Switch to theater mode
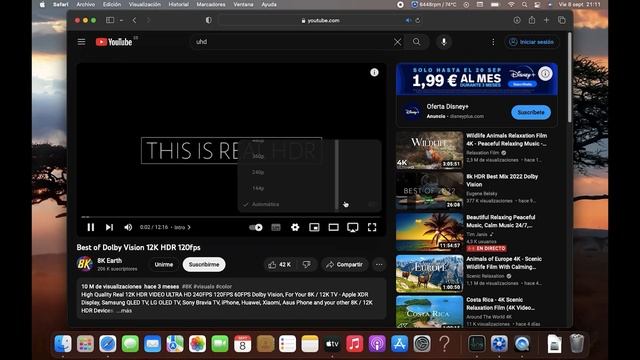Screen dimensions: 640x360 pos(333,227)
